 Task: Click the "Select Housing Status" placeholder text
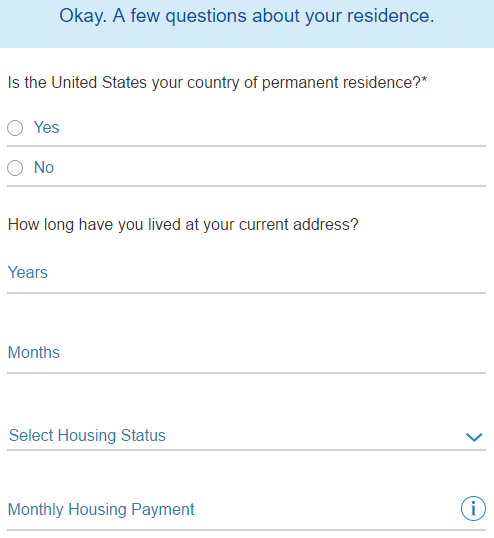point(87,435)
